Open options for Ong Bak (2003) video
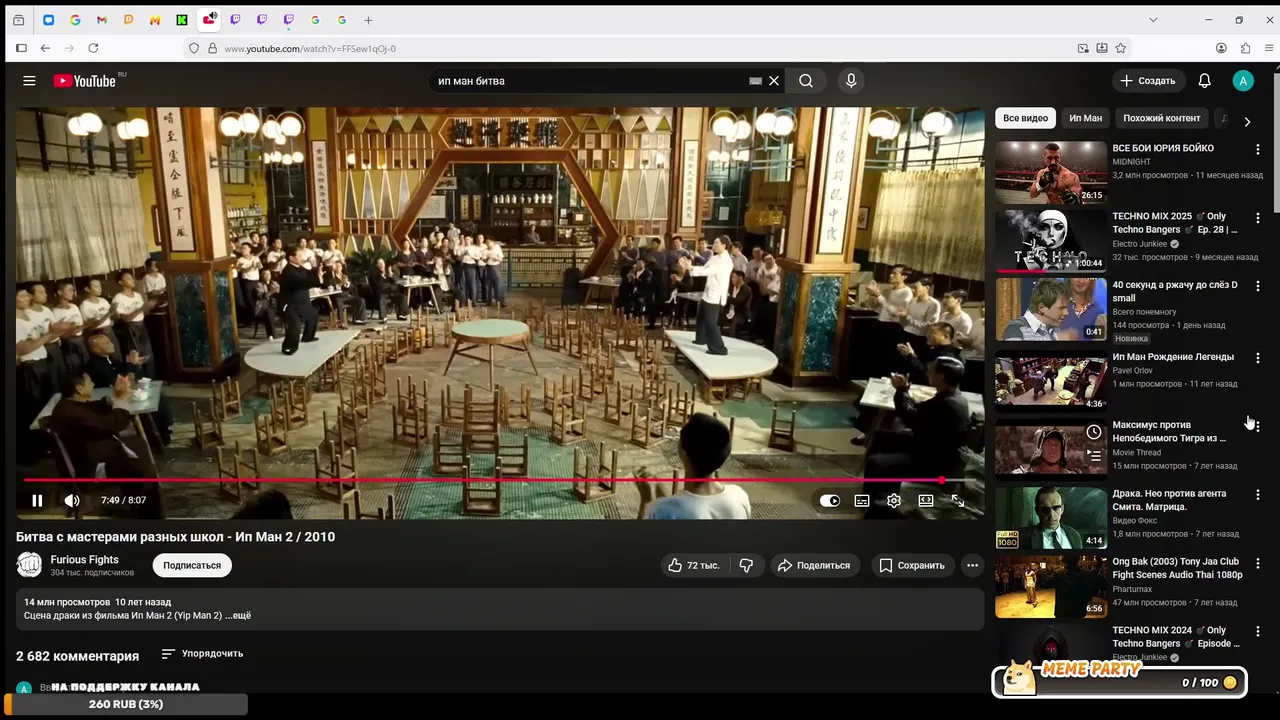Screen dimensions: 1280x720 coord(1258,564)
